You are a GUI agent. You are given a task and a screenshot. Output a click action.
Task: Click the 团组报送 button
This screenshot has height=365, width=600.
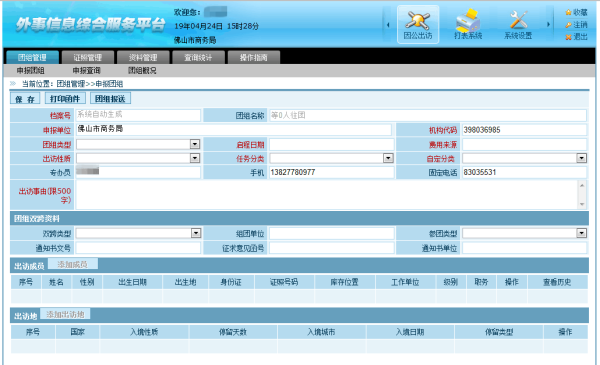pos(110,99)
